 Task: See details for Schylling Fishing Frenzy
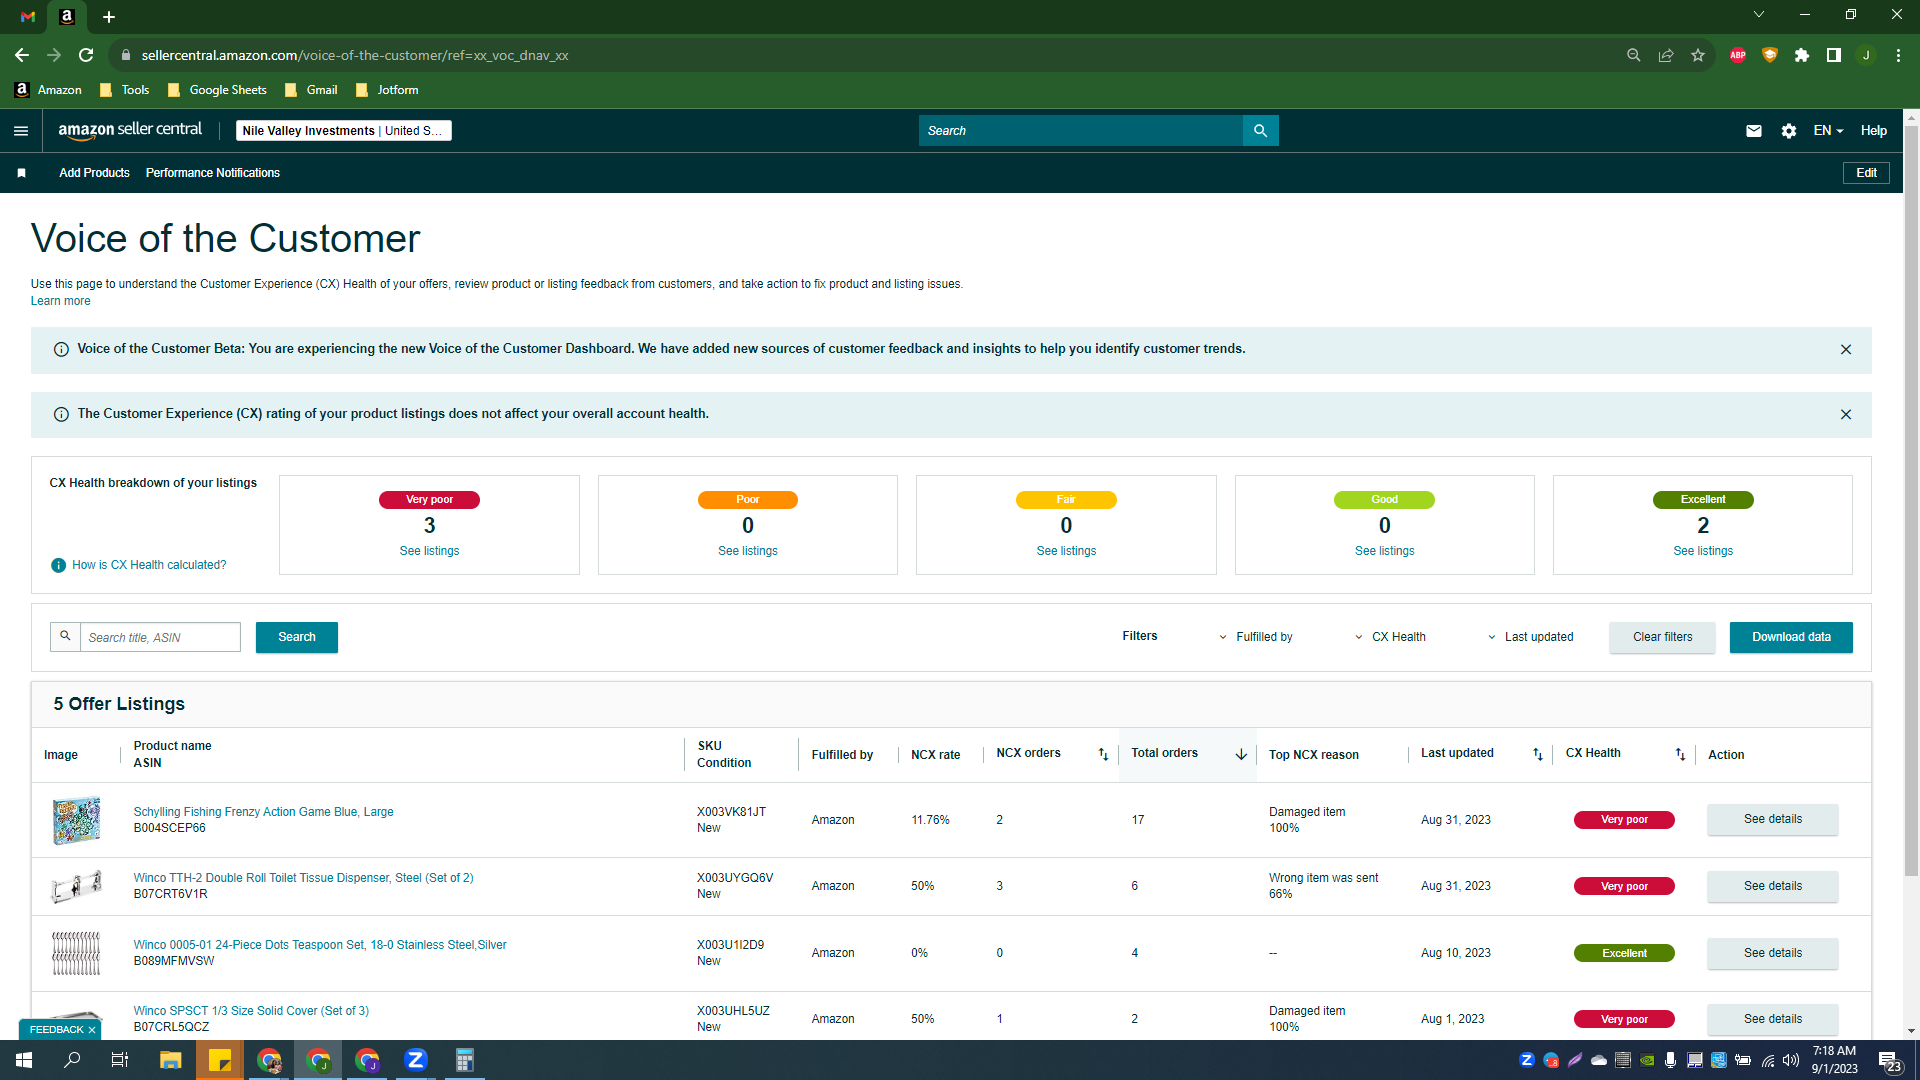coord(1772,820)
